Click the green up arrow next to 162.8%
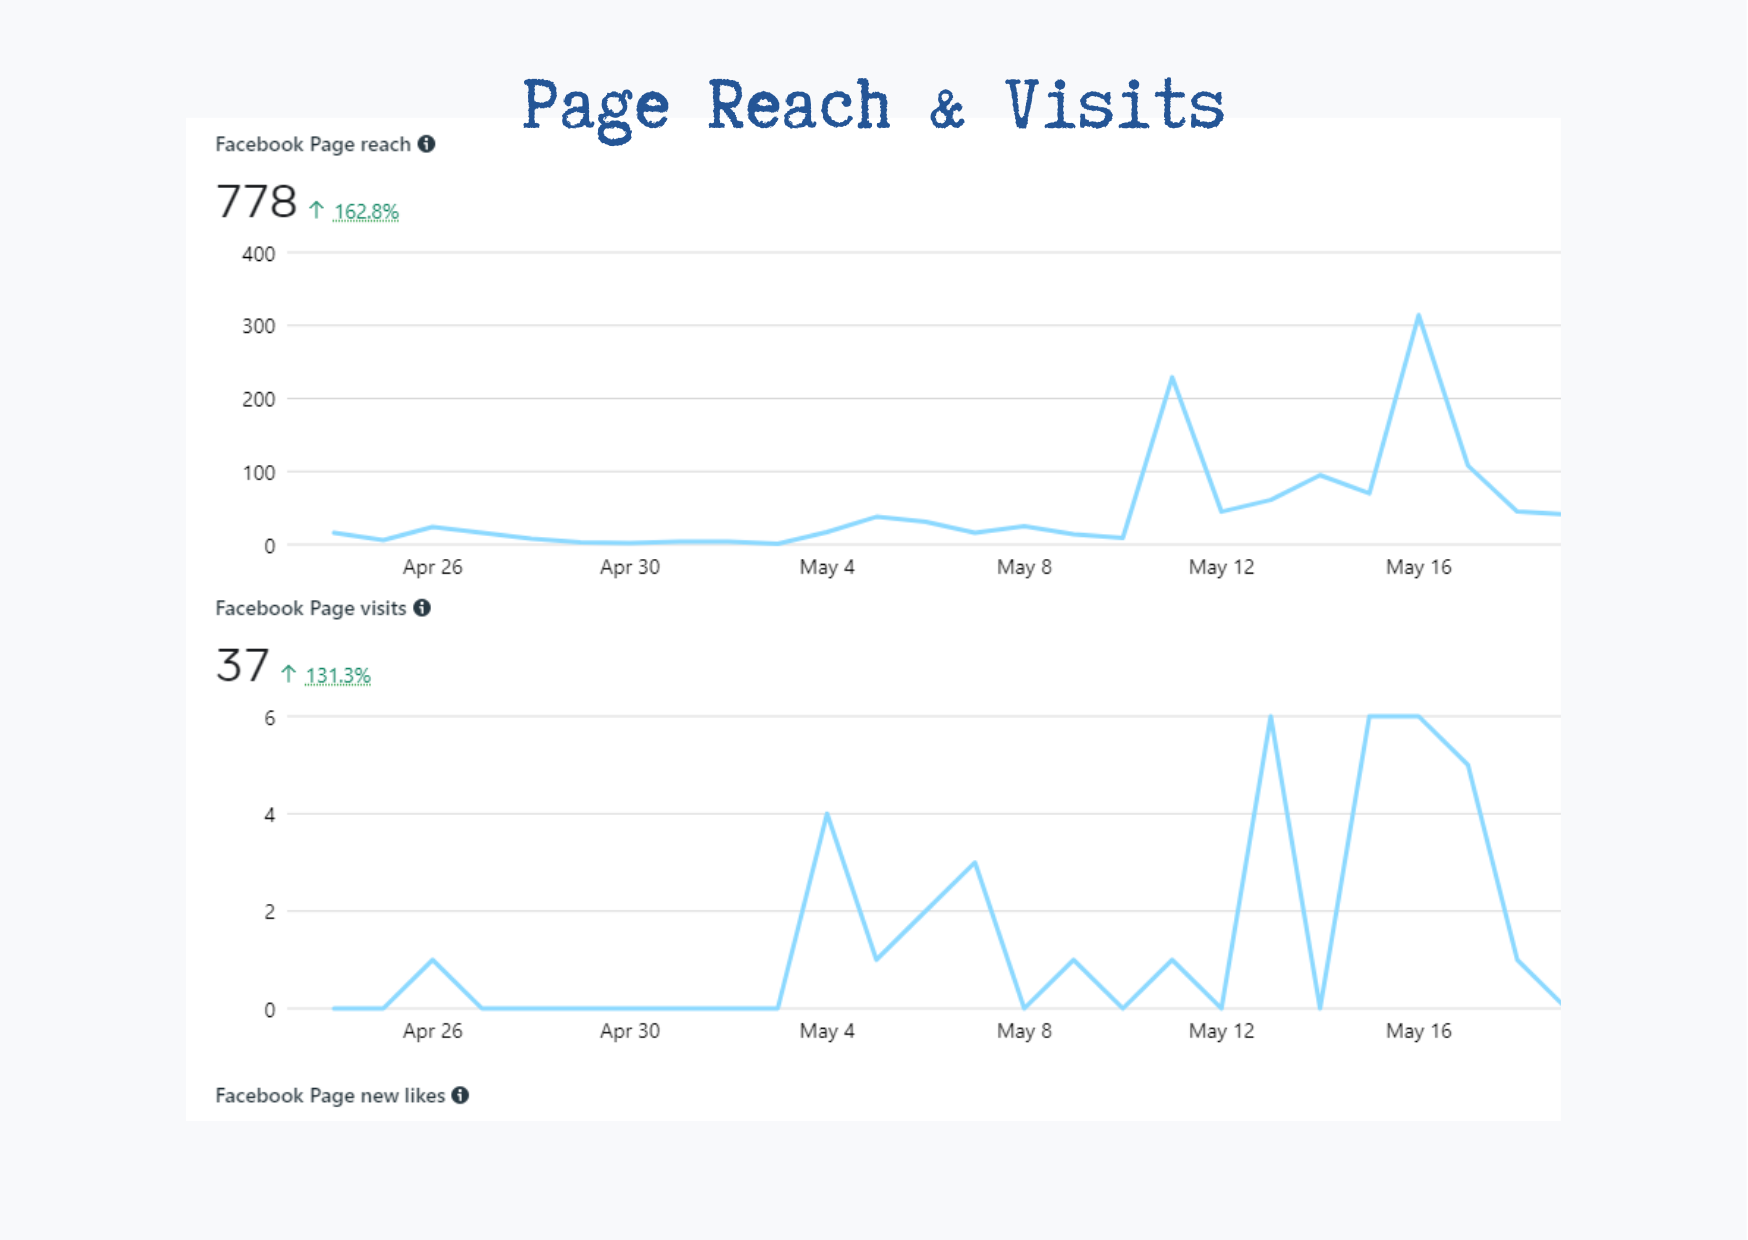The image size is (1748, 1240). pyautogui.click(x=316, y=210)
